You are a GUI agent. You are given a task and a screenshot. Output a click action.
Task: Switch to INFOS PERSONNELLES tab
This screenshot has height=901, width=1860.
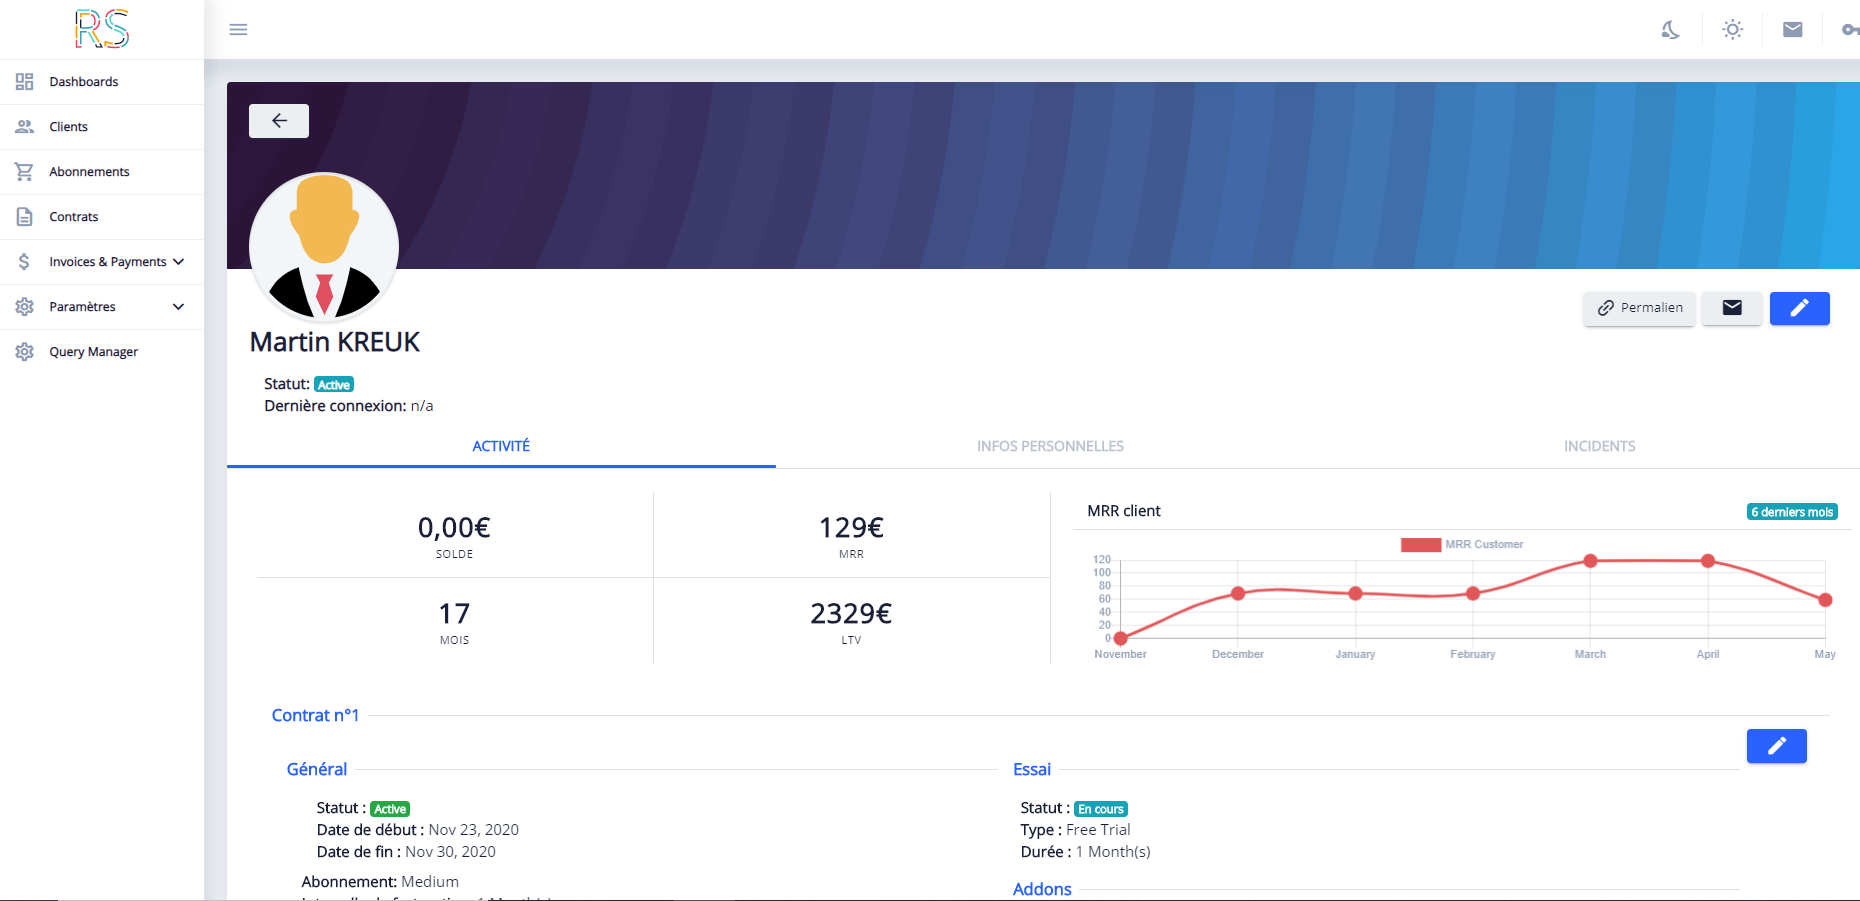click(1050, 446)
